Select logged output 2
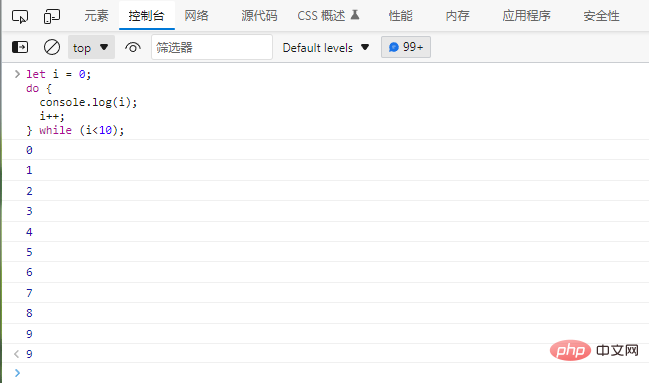The width and height of the screenshot is (649, 383). click(29, 191)
